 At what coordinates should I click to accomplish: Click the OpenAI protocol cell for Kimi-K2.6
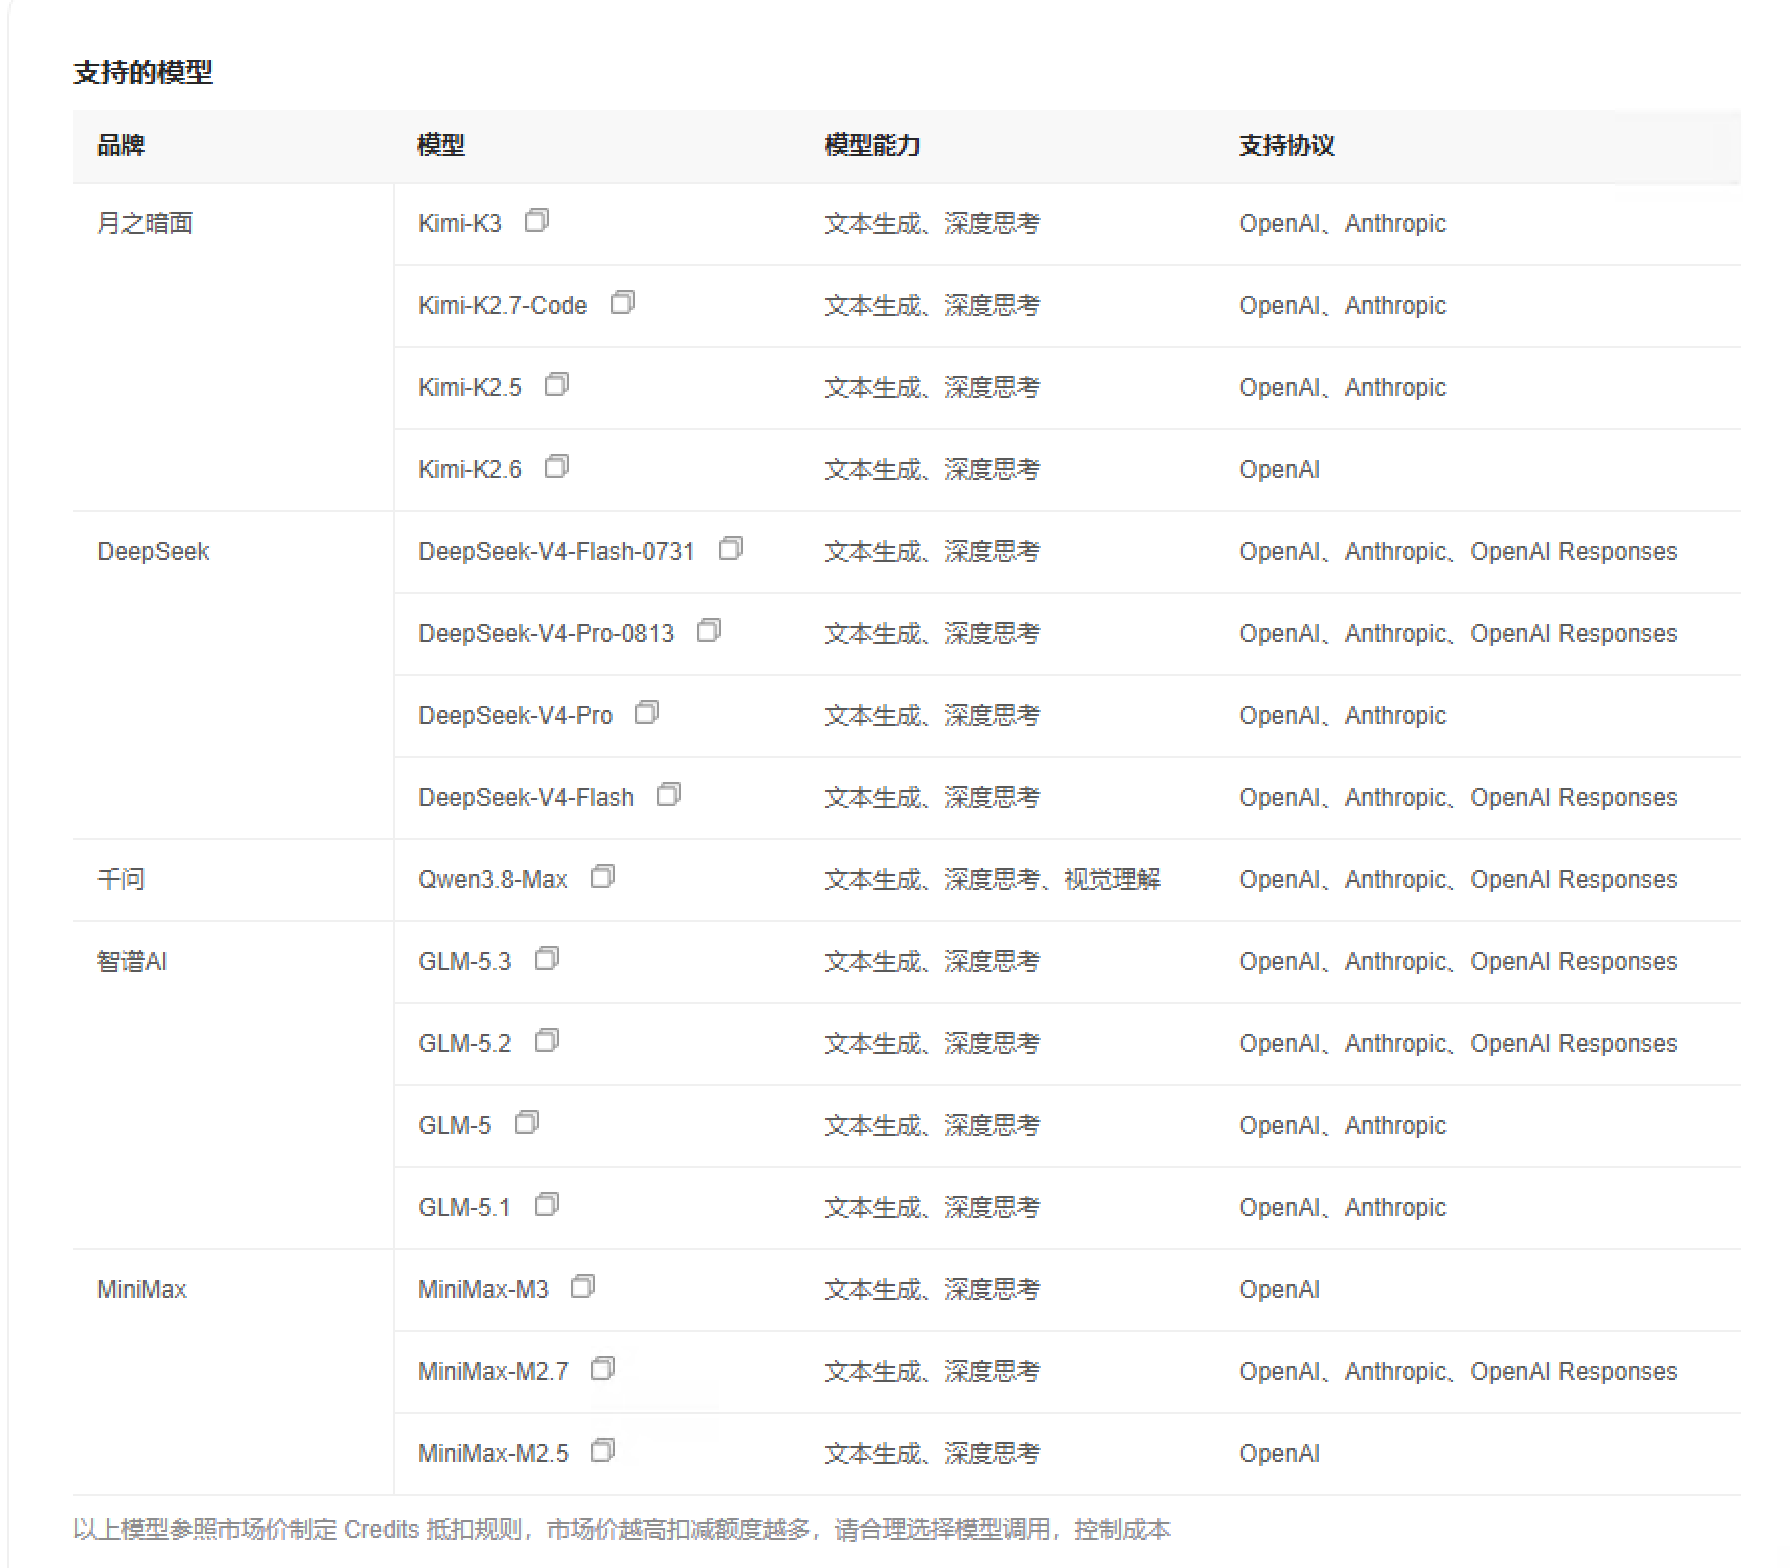pyautogui.click(x=1280, y=470)
